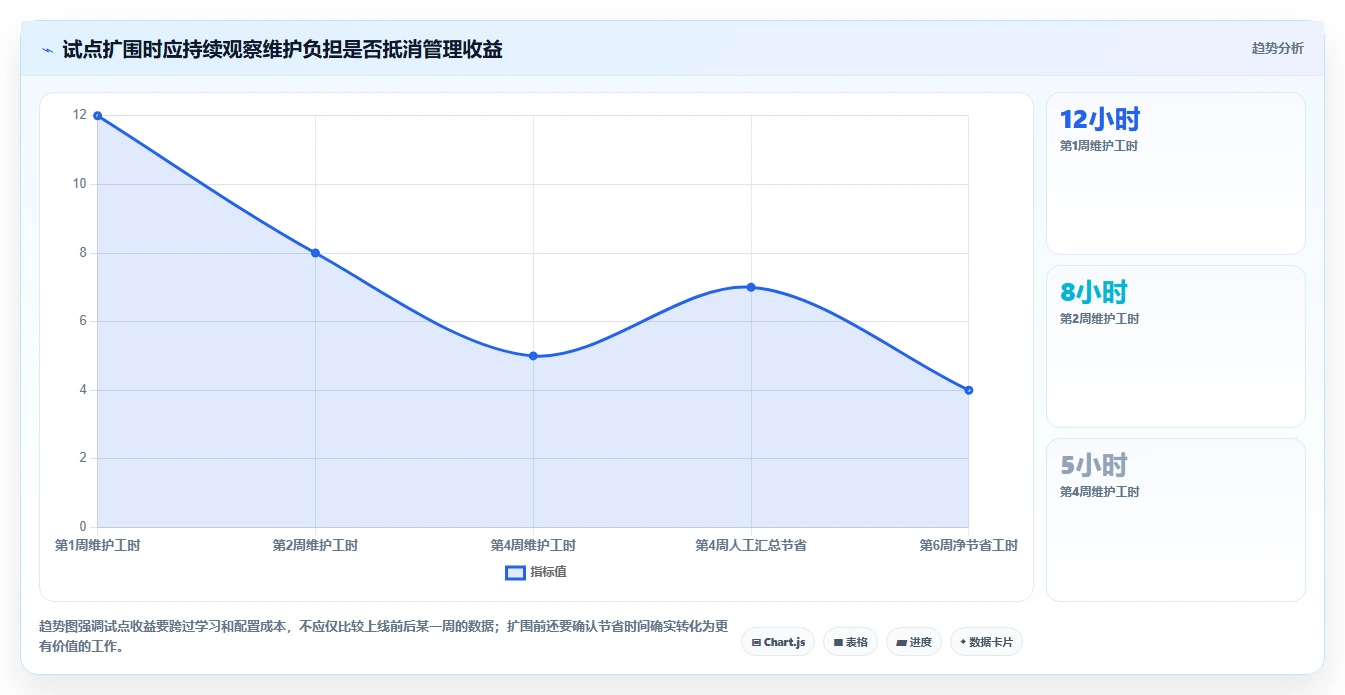Open the 8小时 stat card

(x=1176, y=347)
